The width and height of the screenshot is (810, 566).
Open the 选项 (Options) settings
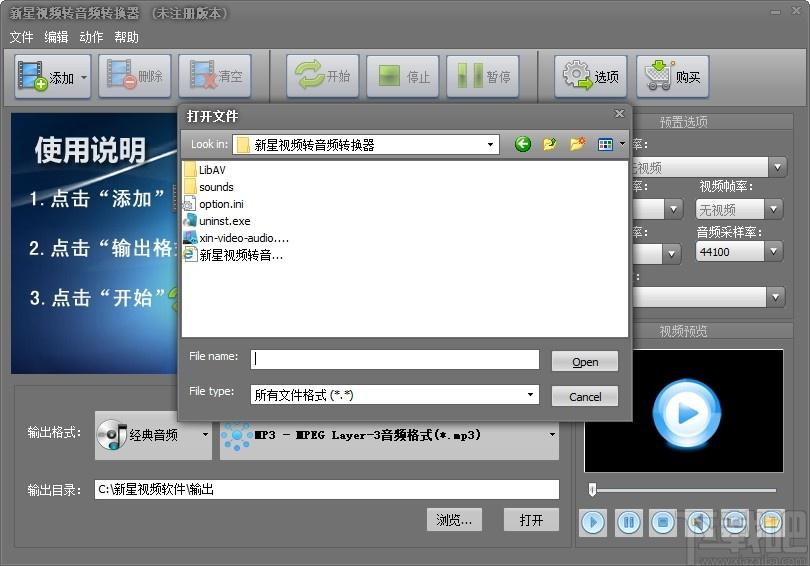coord(591,76)
